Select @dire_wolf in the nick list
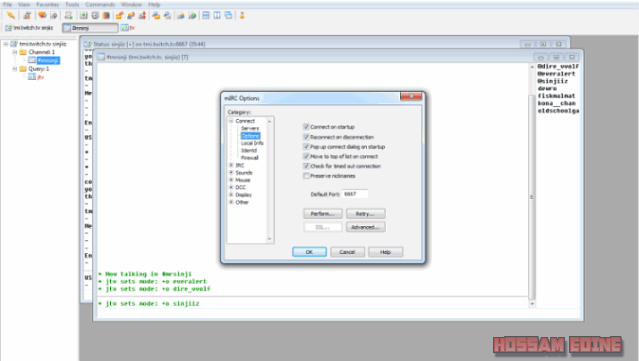This screenshot has height=361, width=639. (558, 66)
